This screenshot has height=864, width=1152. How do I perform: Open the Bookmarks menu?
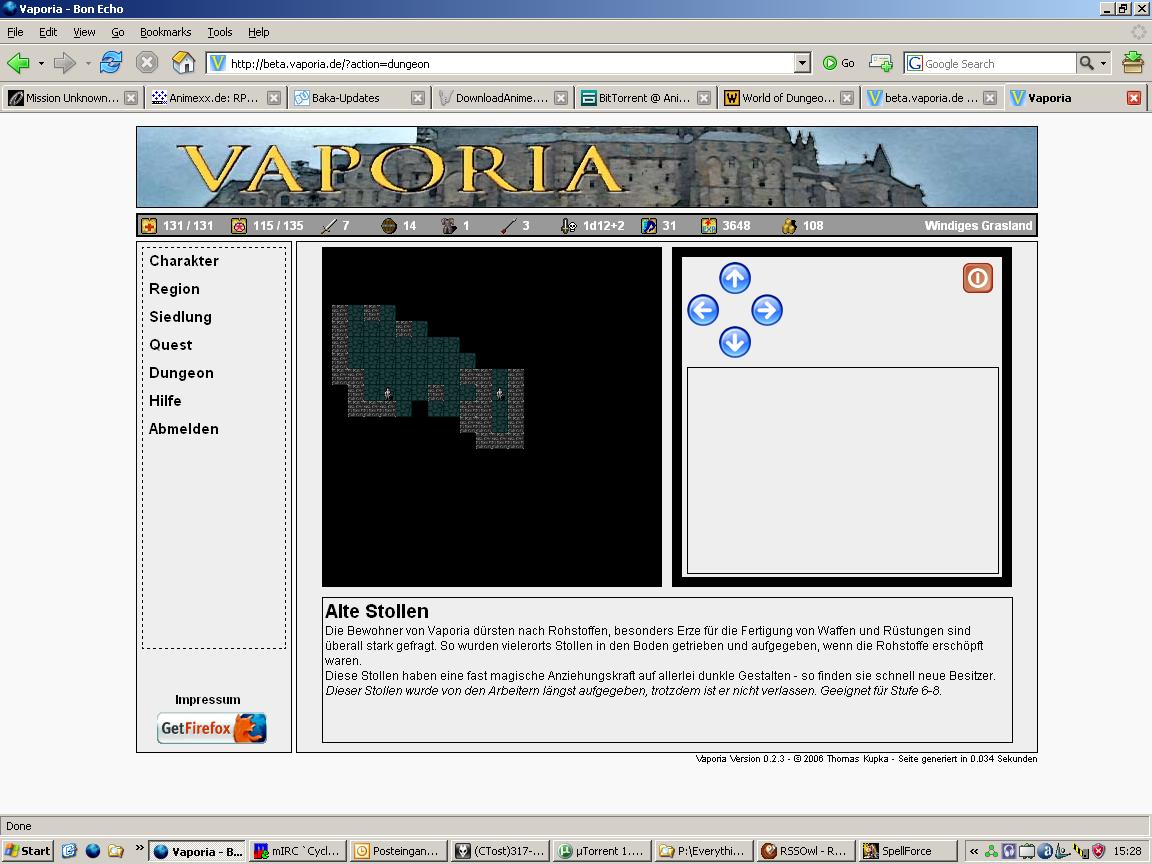point(165,32)
